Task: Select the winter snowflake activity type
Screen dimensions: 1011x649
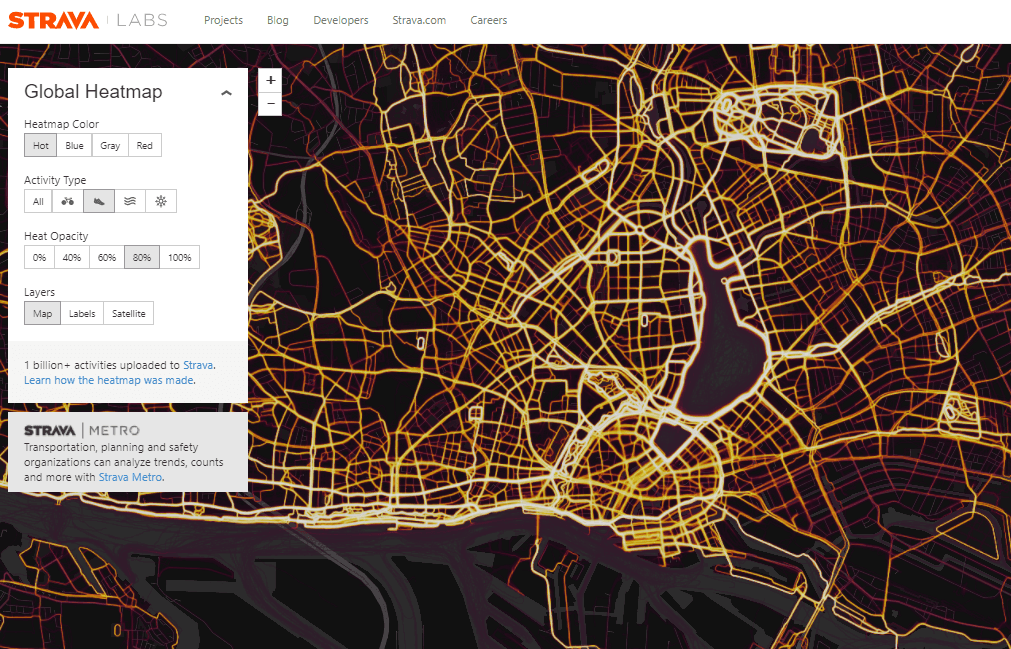Action: 161,201
